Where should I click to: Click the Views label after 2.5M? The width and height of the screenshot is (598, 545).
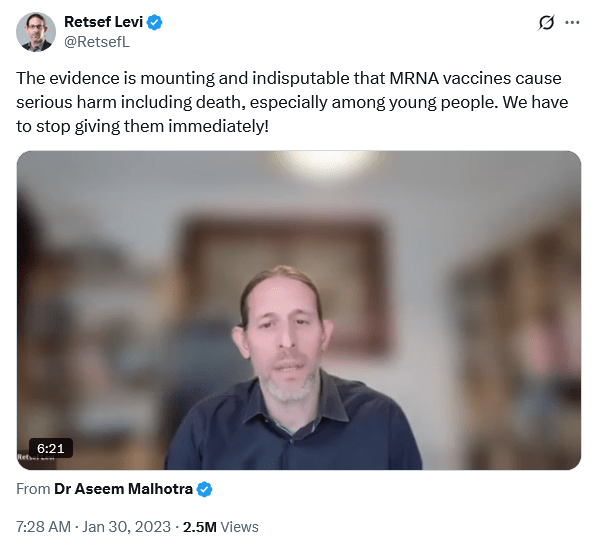pyautogui.click(x=240, y=527)
